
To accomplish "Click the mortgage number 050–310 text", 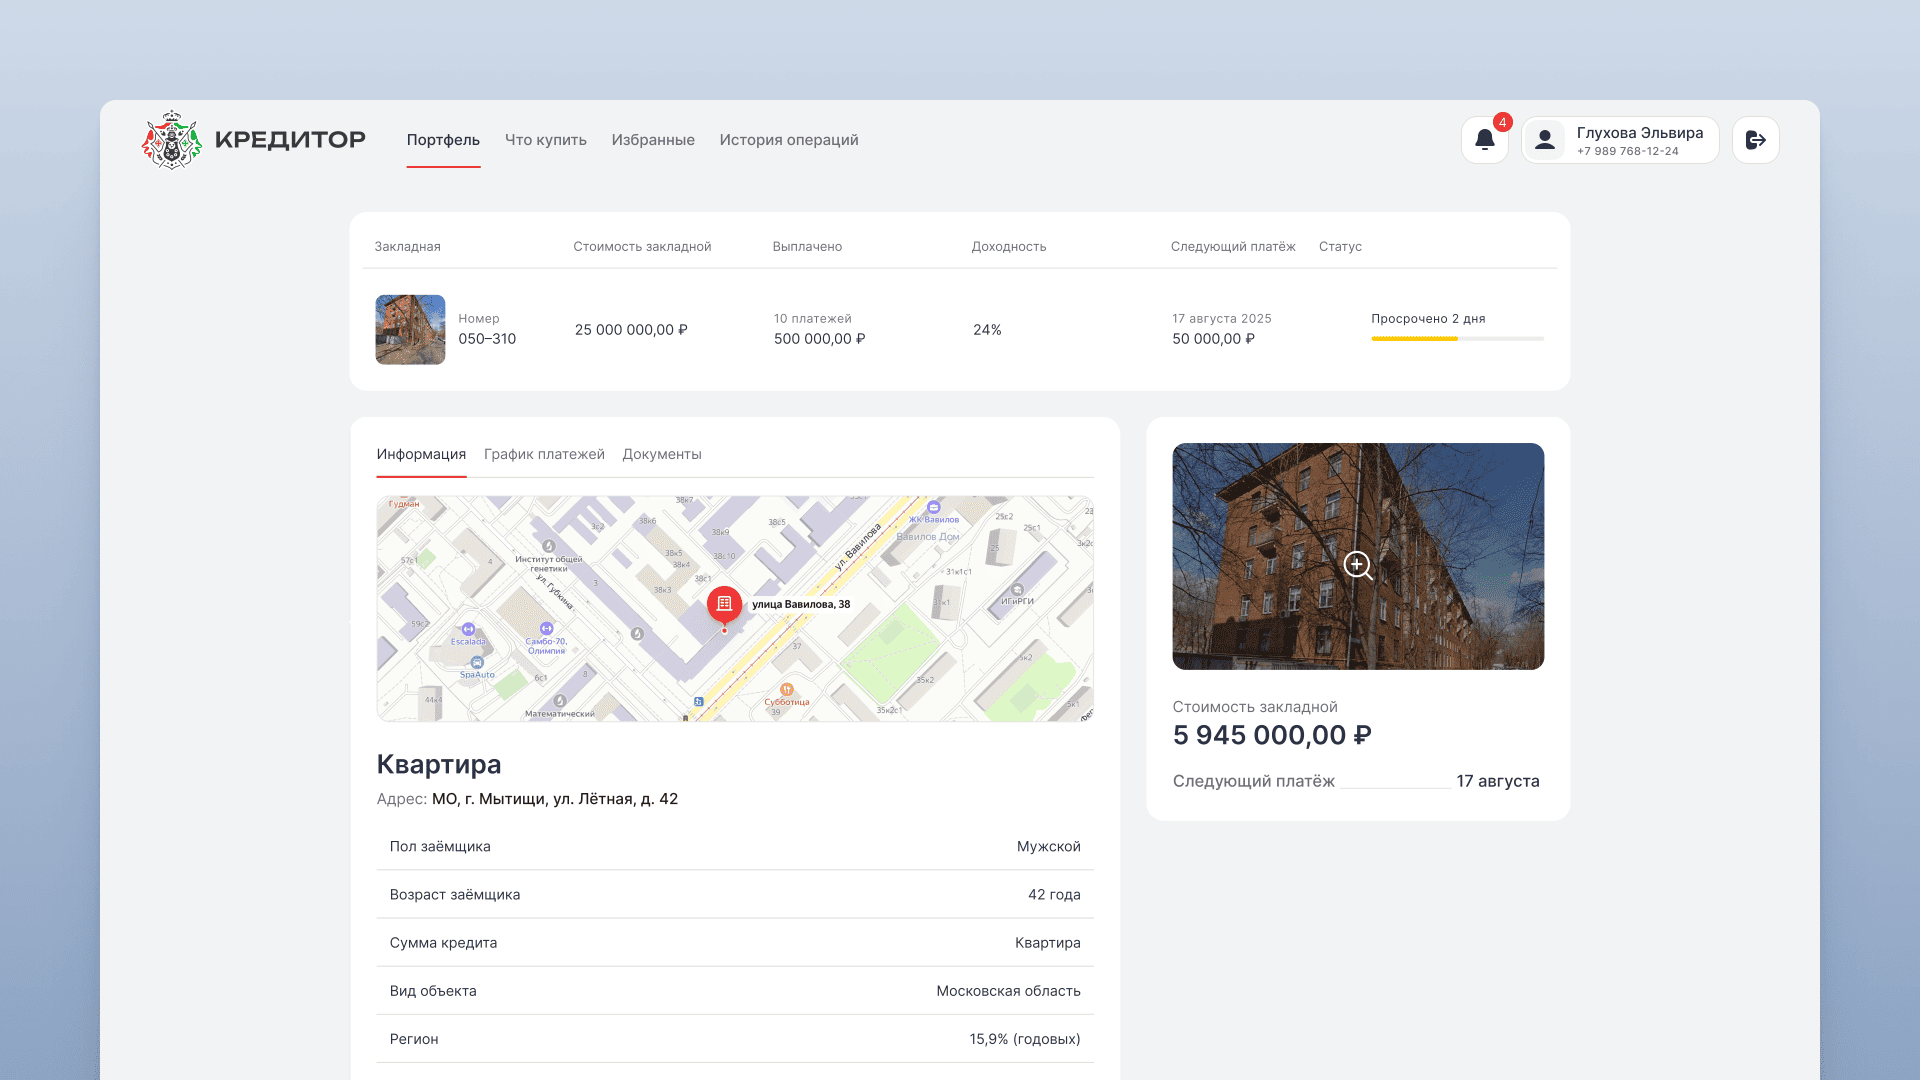I will click(487, 339).
